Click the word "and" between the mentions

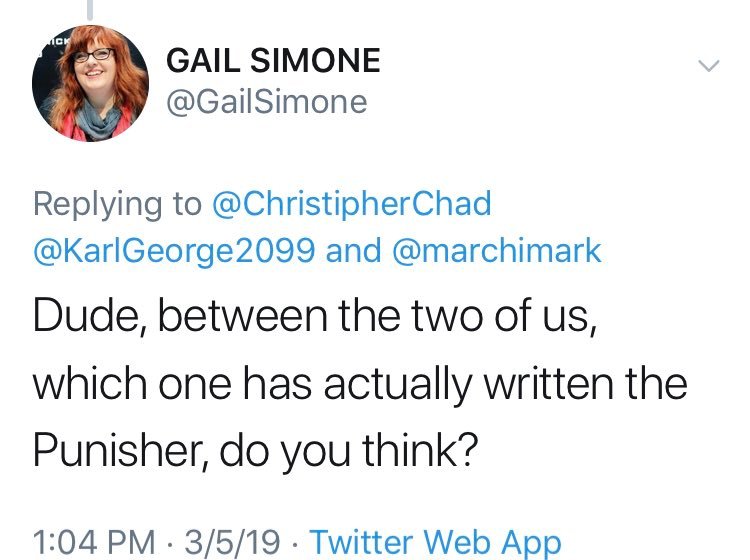tap(354, 250)
